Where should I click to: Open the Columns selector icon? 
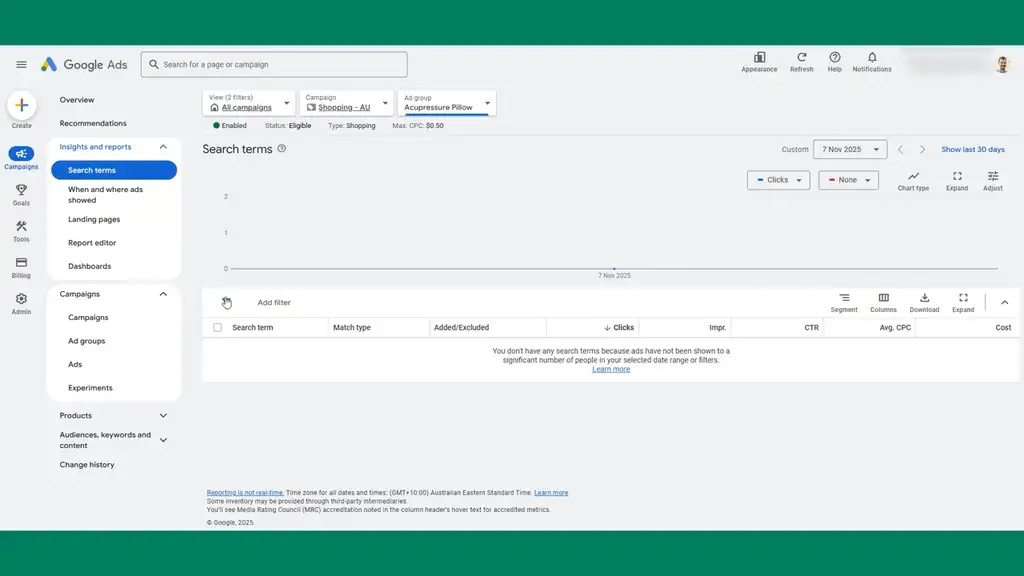[x=883, y=298]
